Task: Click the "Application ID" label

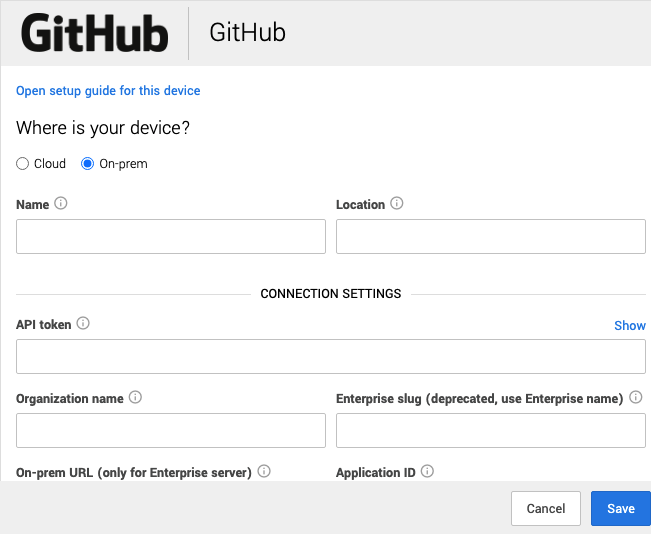Action: click(376, 473)
